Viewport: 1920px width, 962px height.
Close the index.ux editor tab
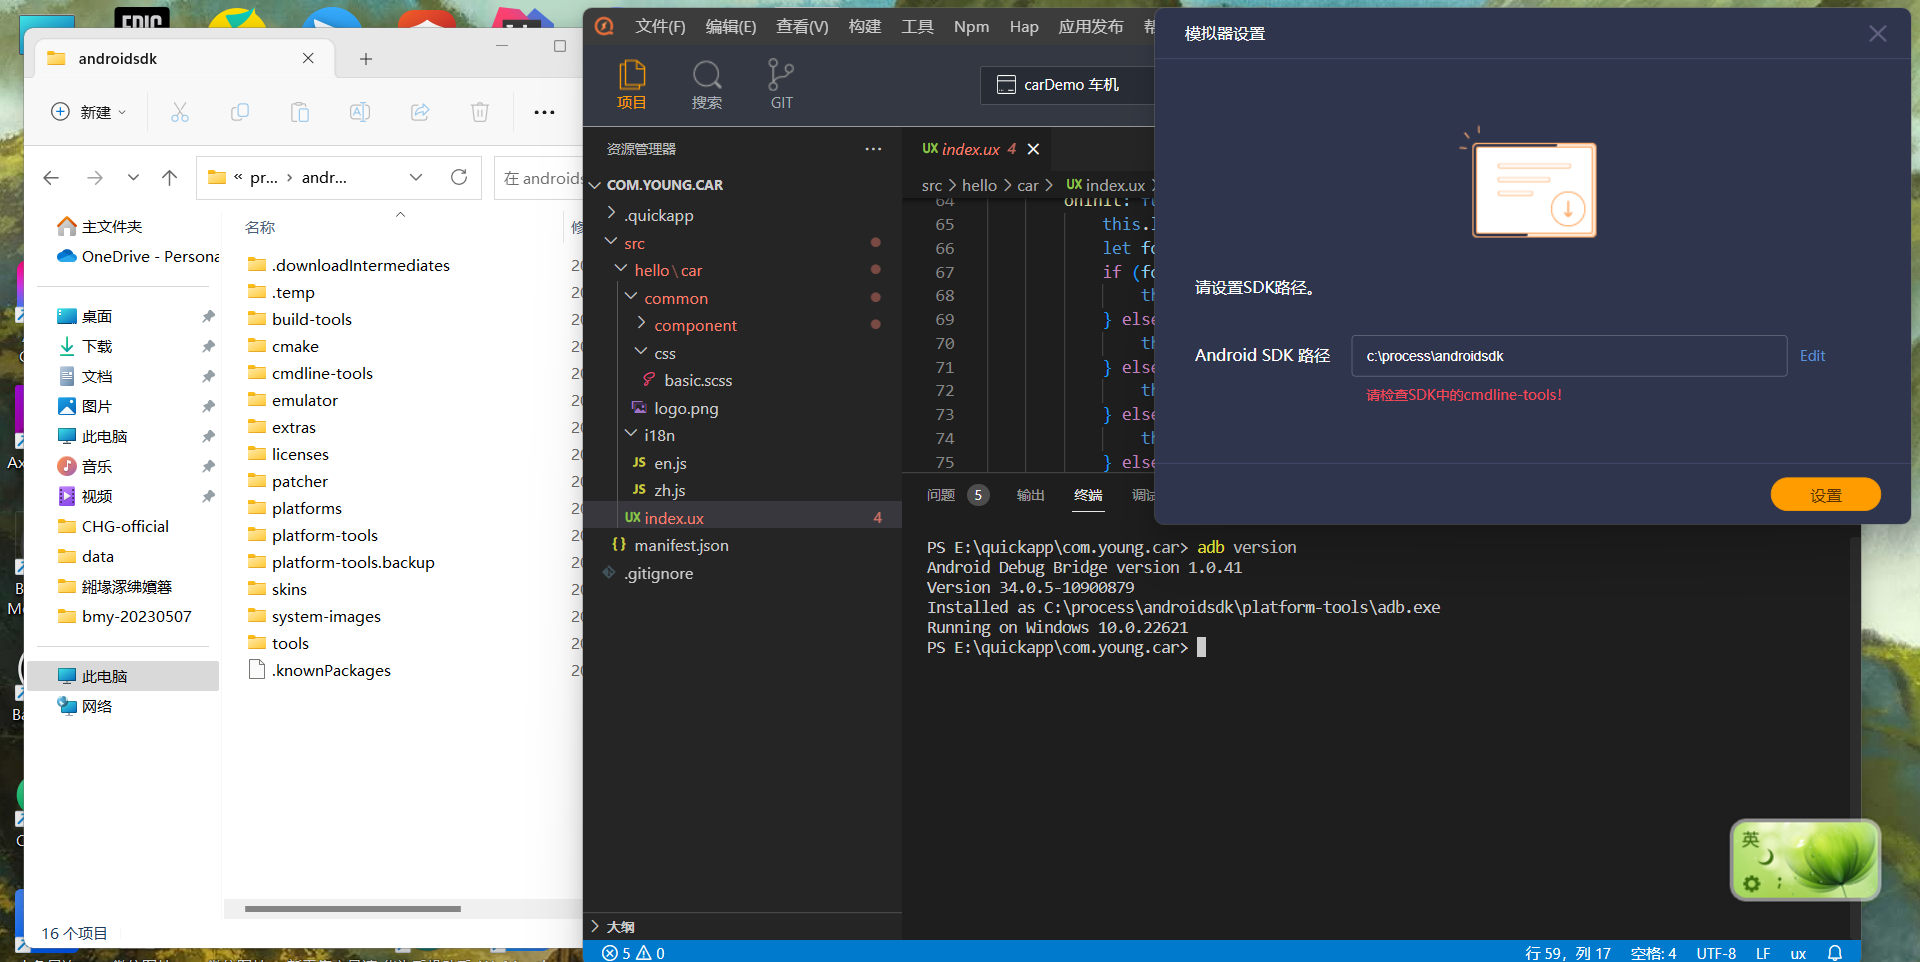coord(1033,149)
